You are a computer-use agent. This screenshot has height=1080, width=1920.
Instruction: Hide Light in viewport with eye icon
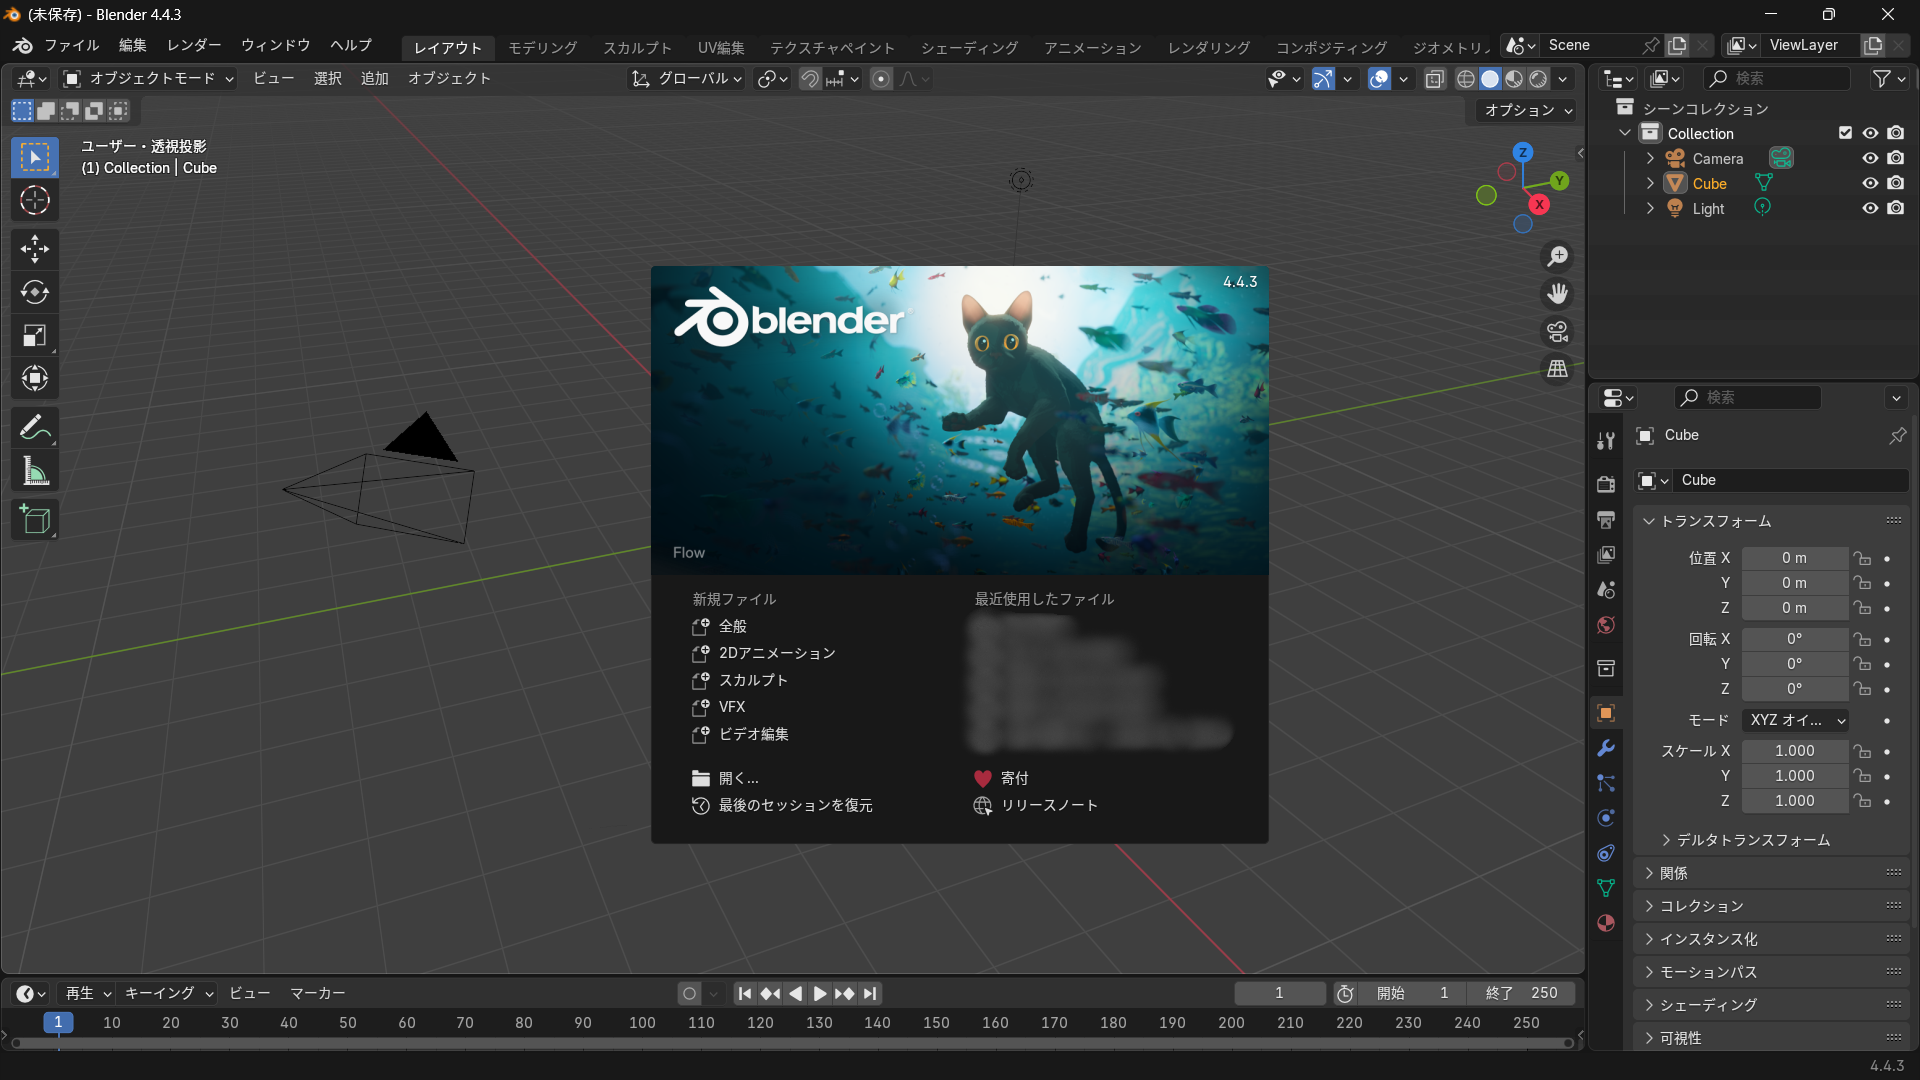(1870, 208)
